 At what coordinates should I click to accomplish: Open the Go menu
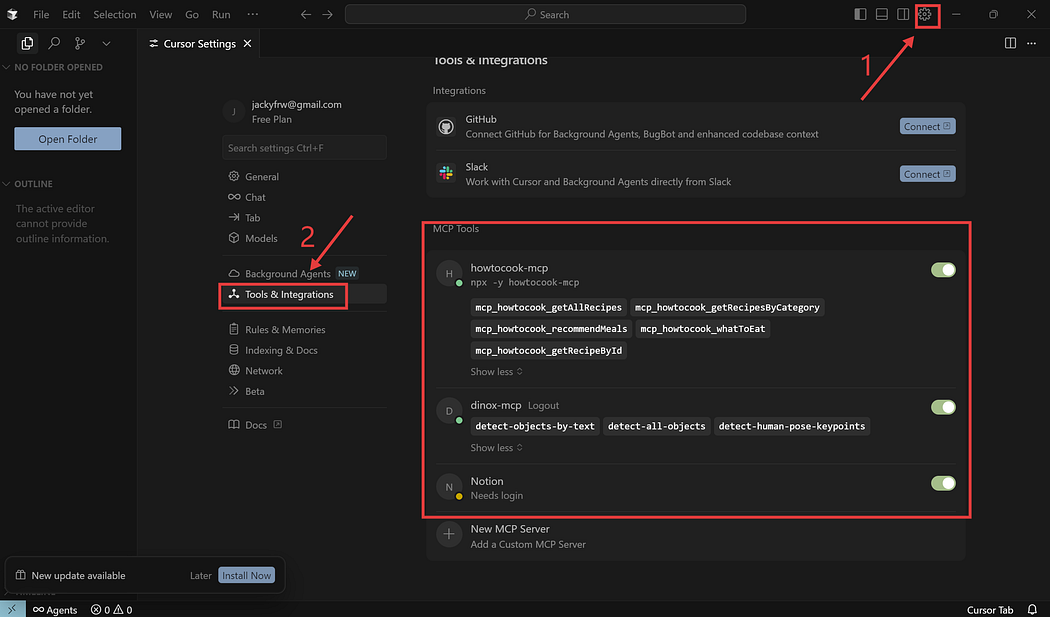[192, 14]
